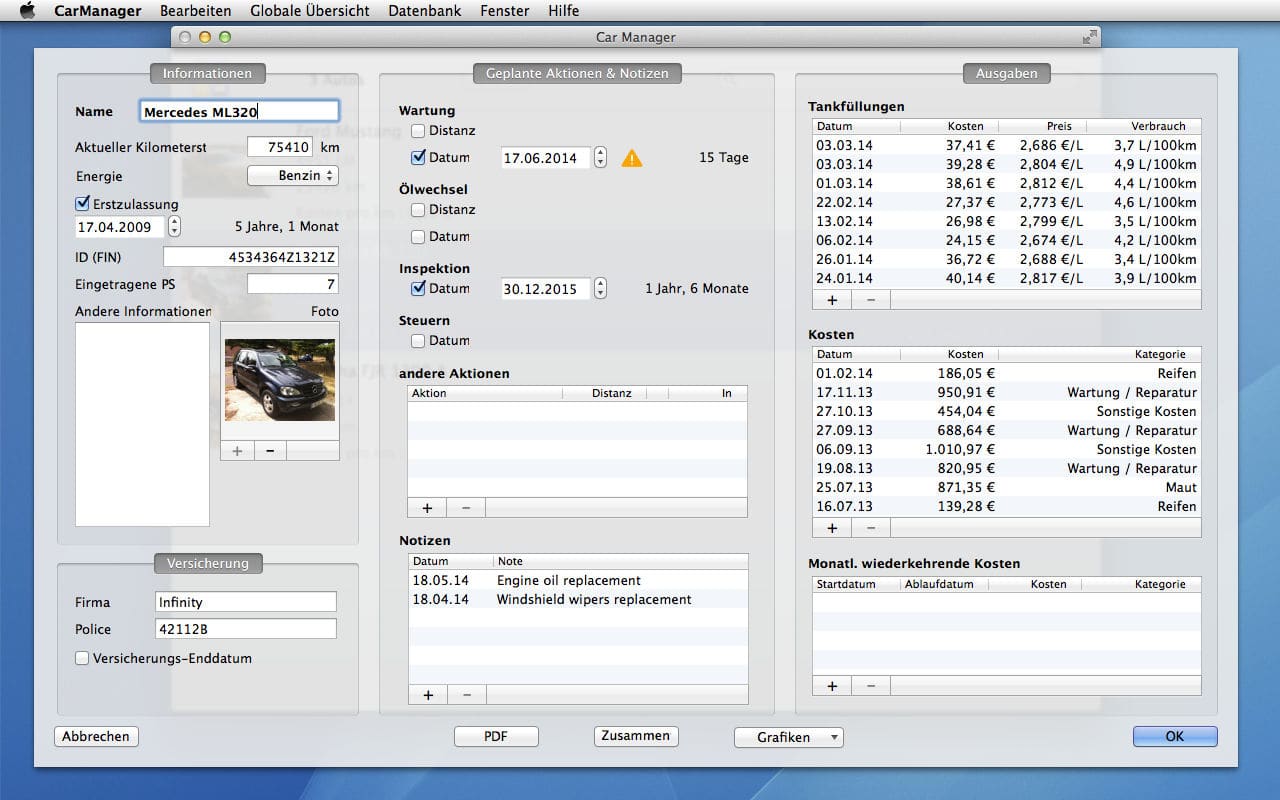The image size is (1280, 800).
Task: Export with the PDF button
Action: 496,737
